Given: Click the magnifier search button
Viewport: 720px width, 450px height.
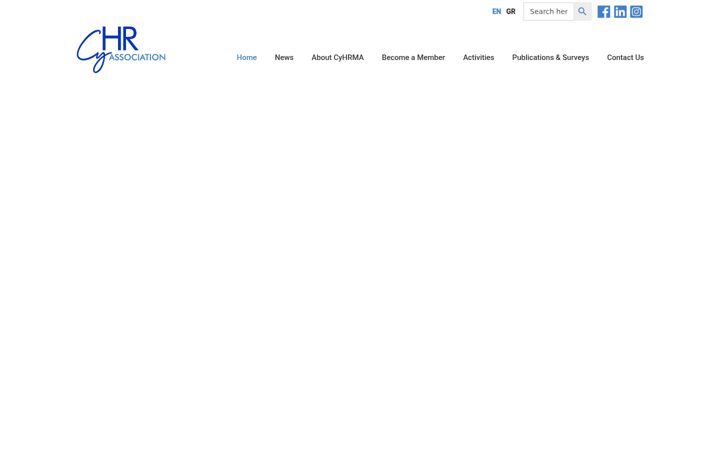Looking at the screenshot, I should [582, 11].
